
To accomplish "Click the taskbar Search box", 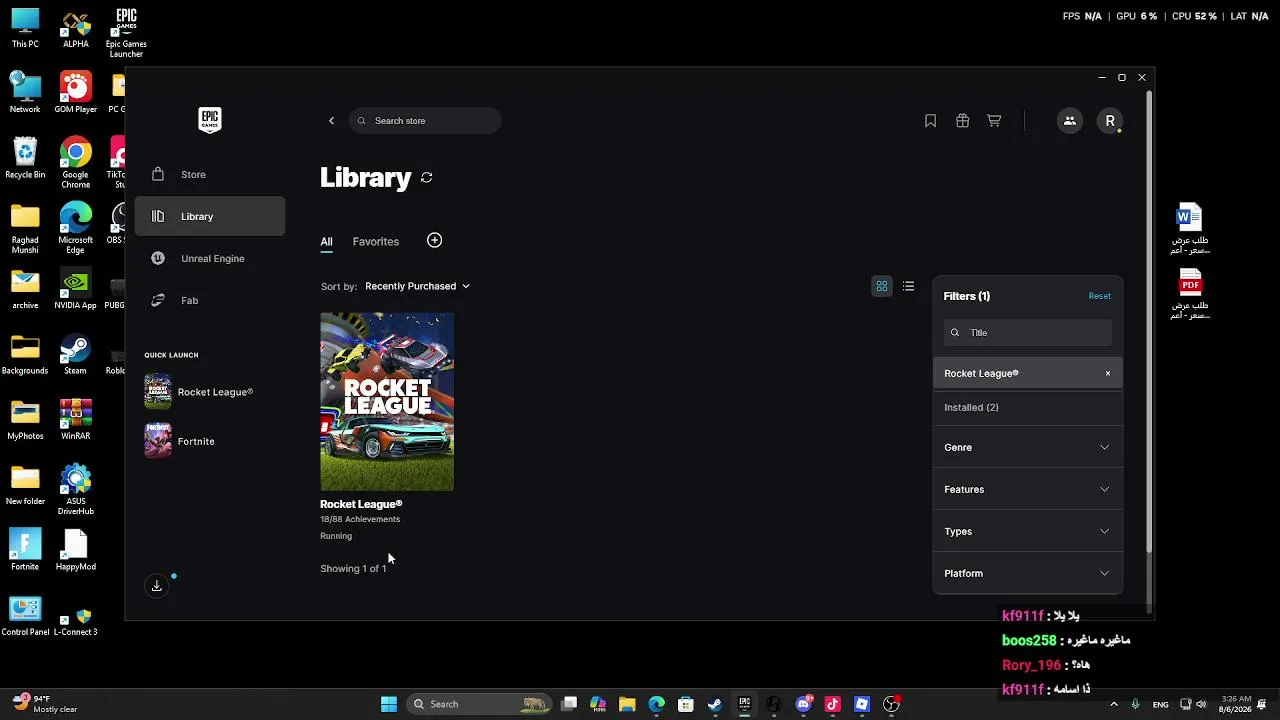I will pos(477,704).
